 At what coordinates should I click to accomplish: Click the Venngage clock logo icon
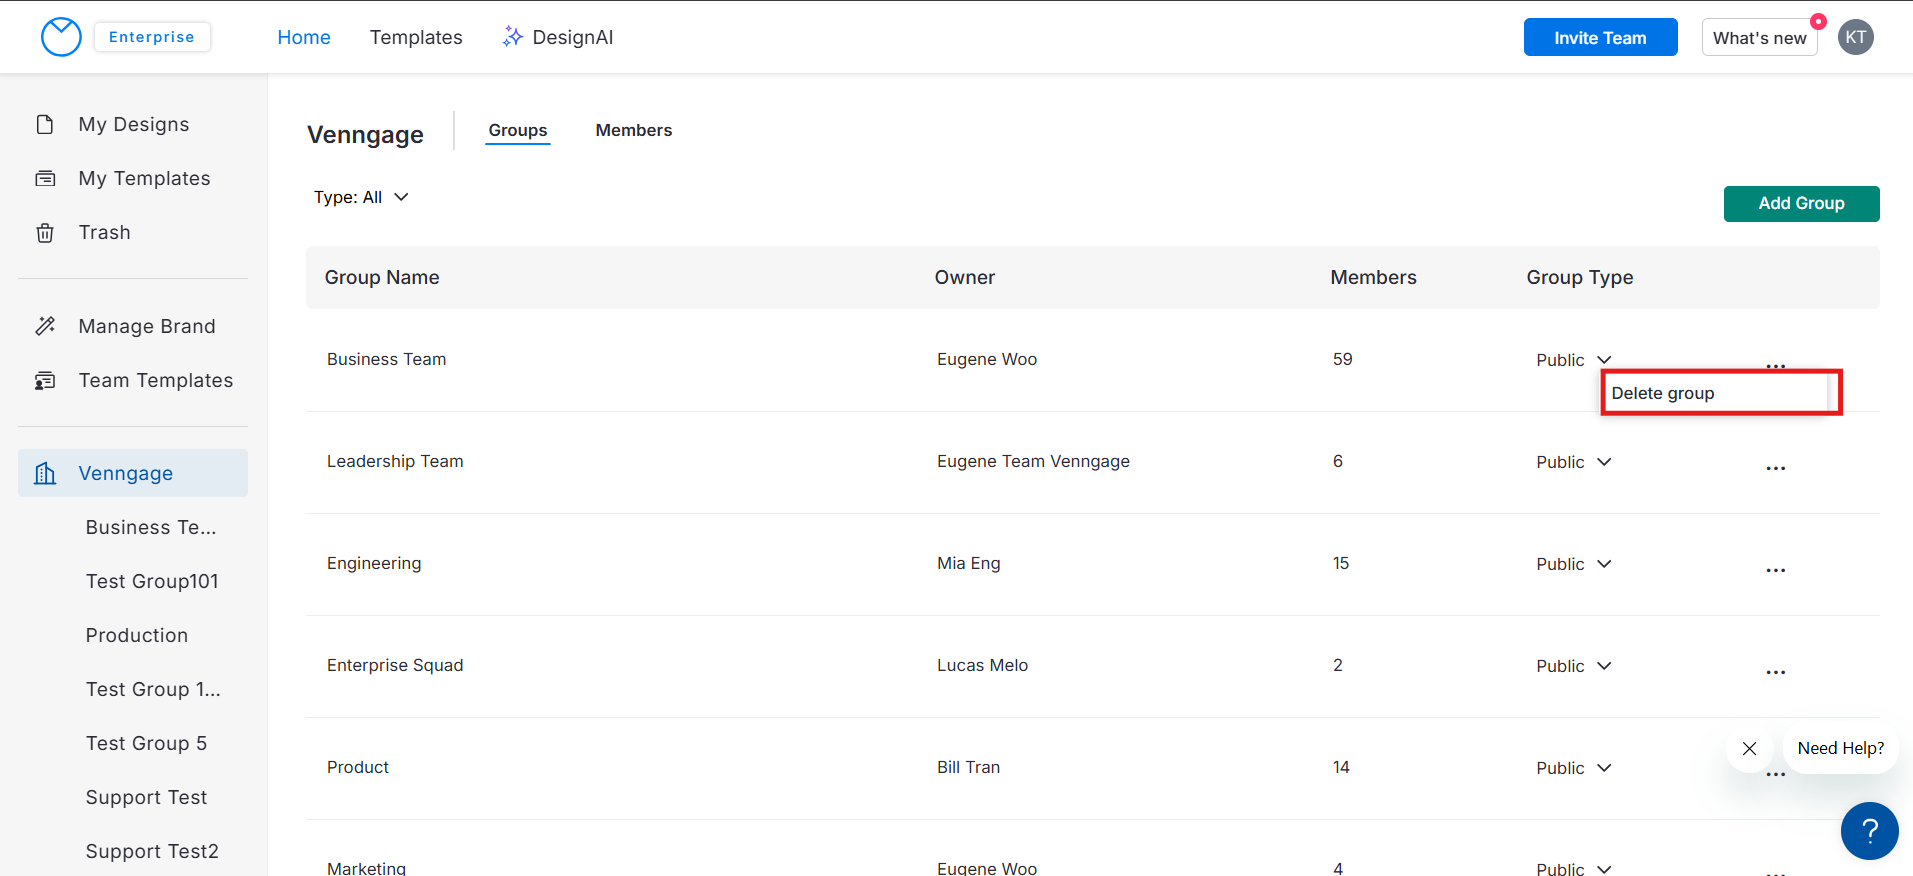[x=61, y=37]
